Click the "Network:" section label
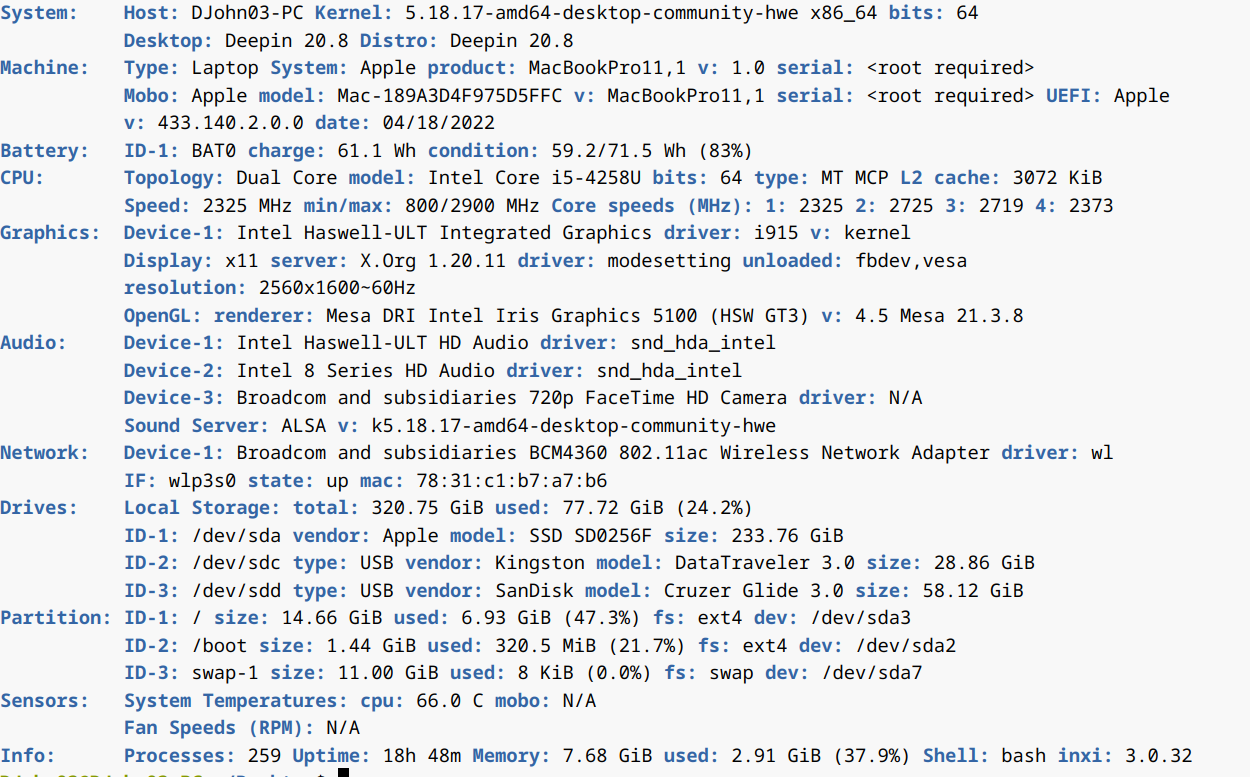1250x777 pixels. point(45,453)
